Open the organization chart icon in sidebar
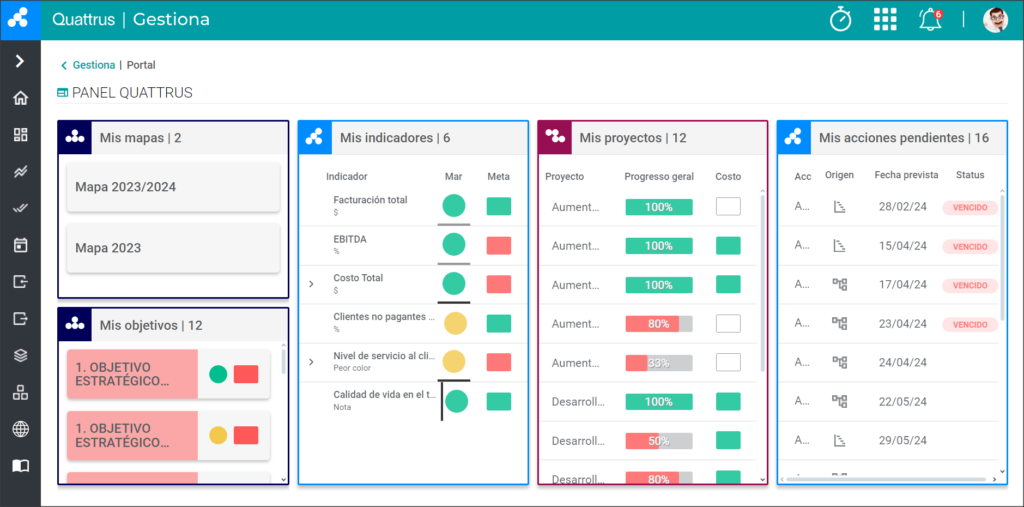 pyautogui.click(x=21, y=393)
